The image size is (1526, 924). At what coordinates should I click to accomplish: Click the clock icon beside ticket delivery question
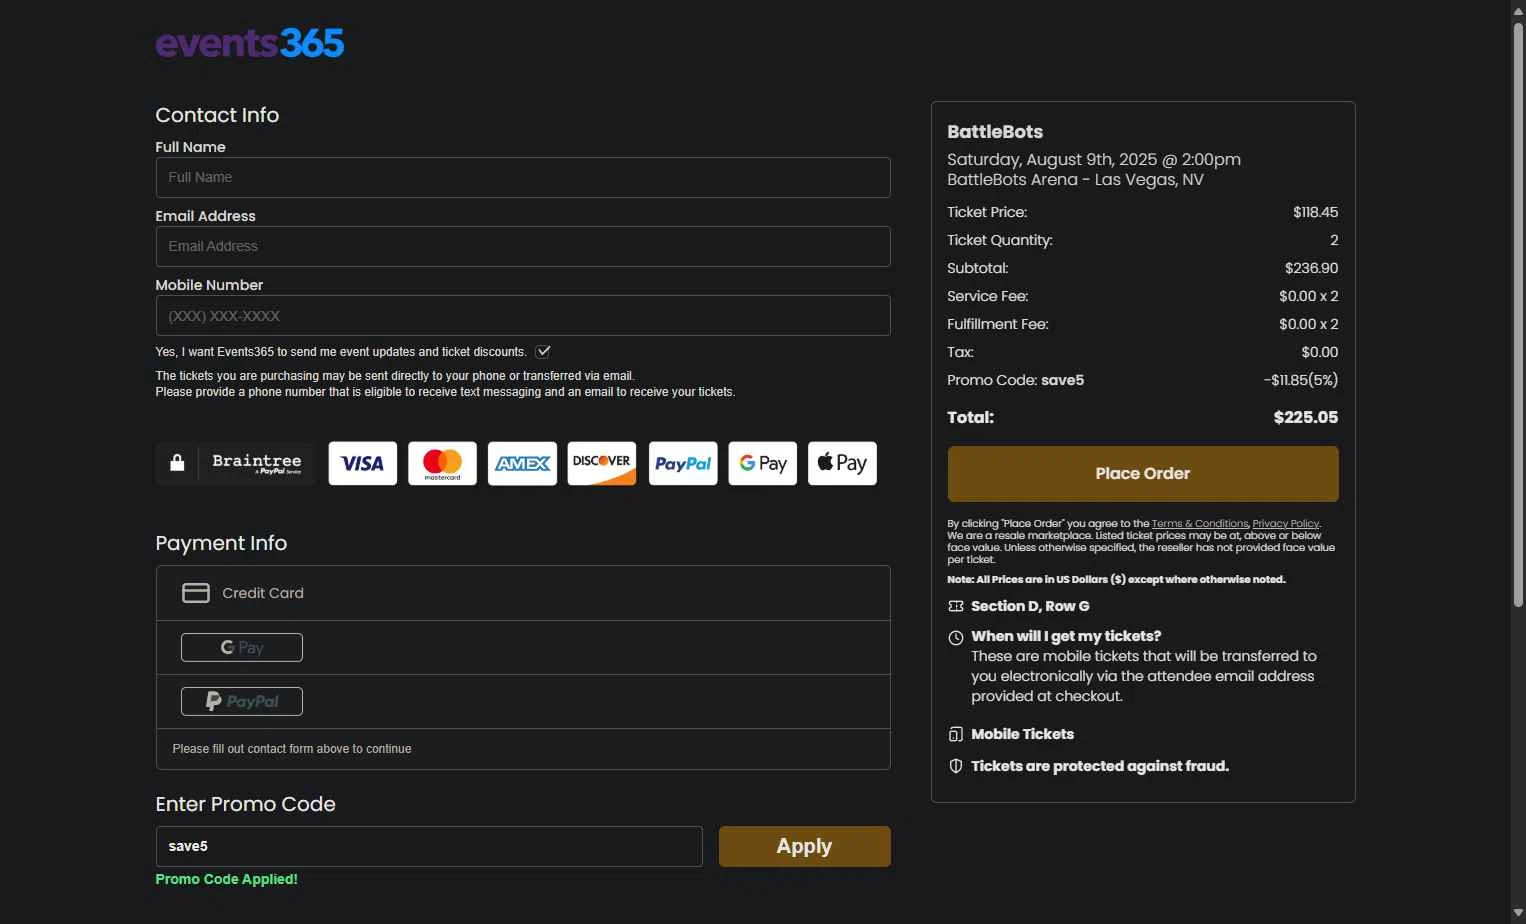pos(956,638)
